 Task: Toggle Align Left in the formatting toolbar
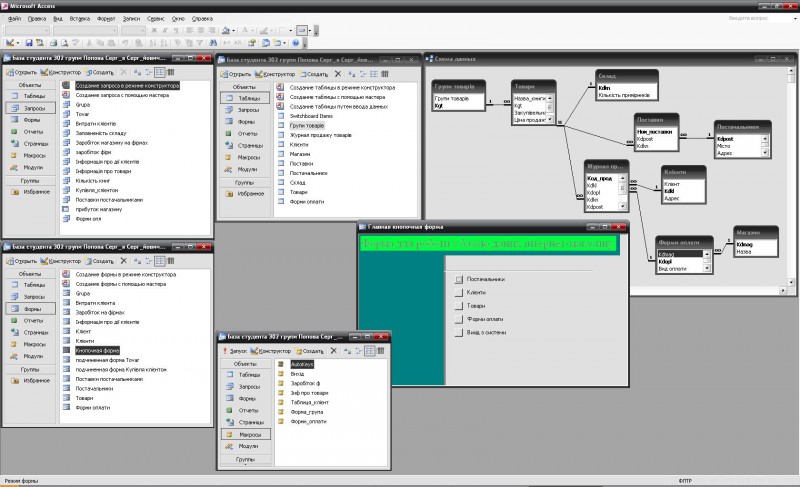[190, 31]
